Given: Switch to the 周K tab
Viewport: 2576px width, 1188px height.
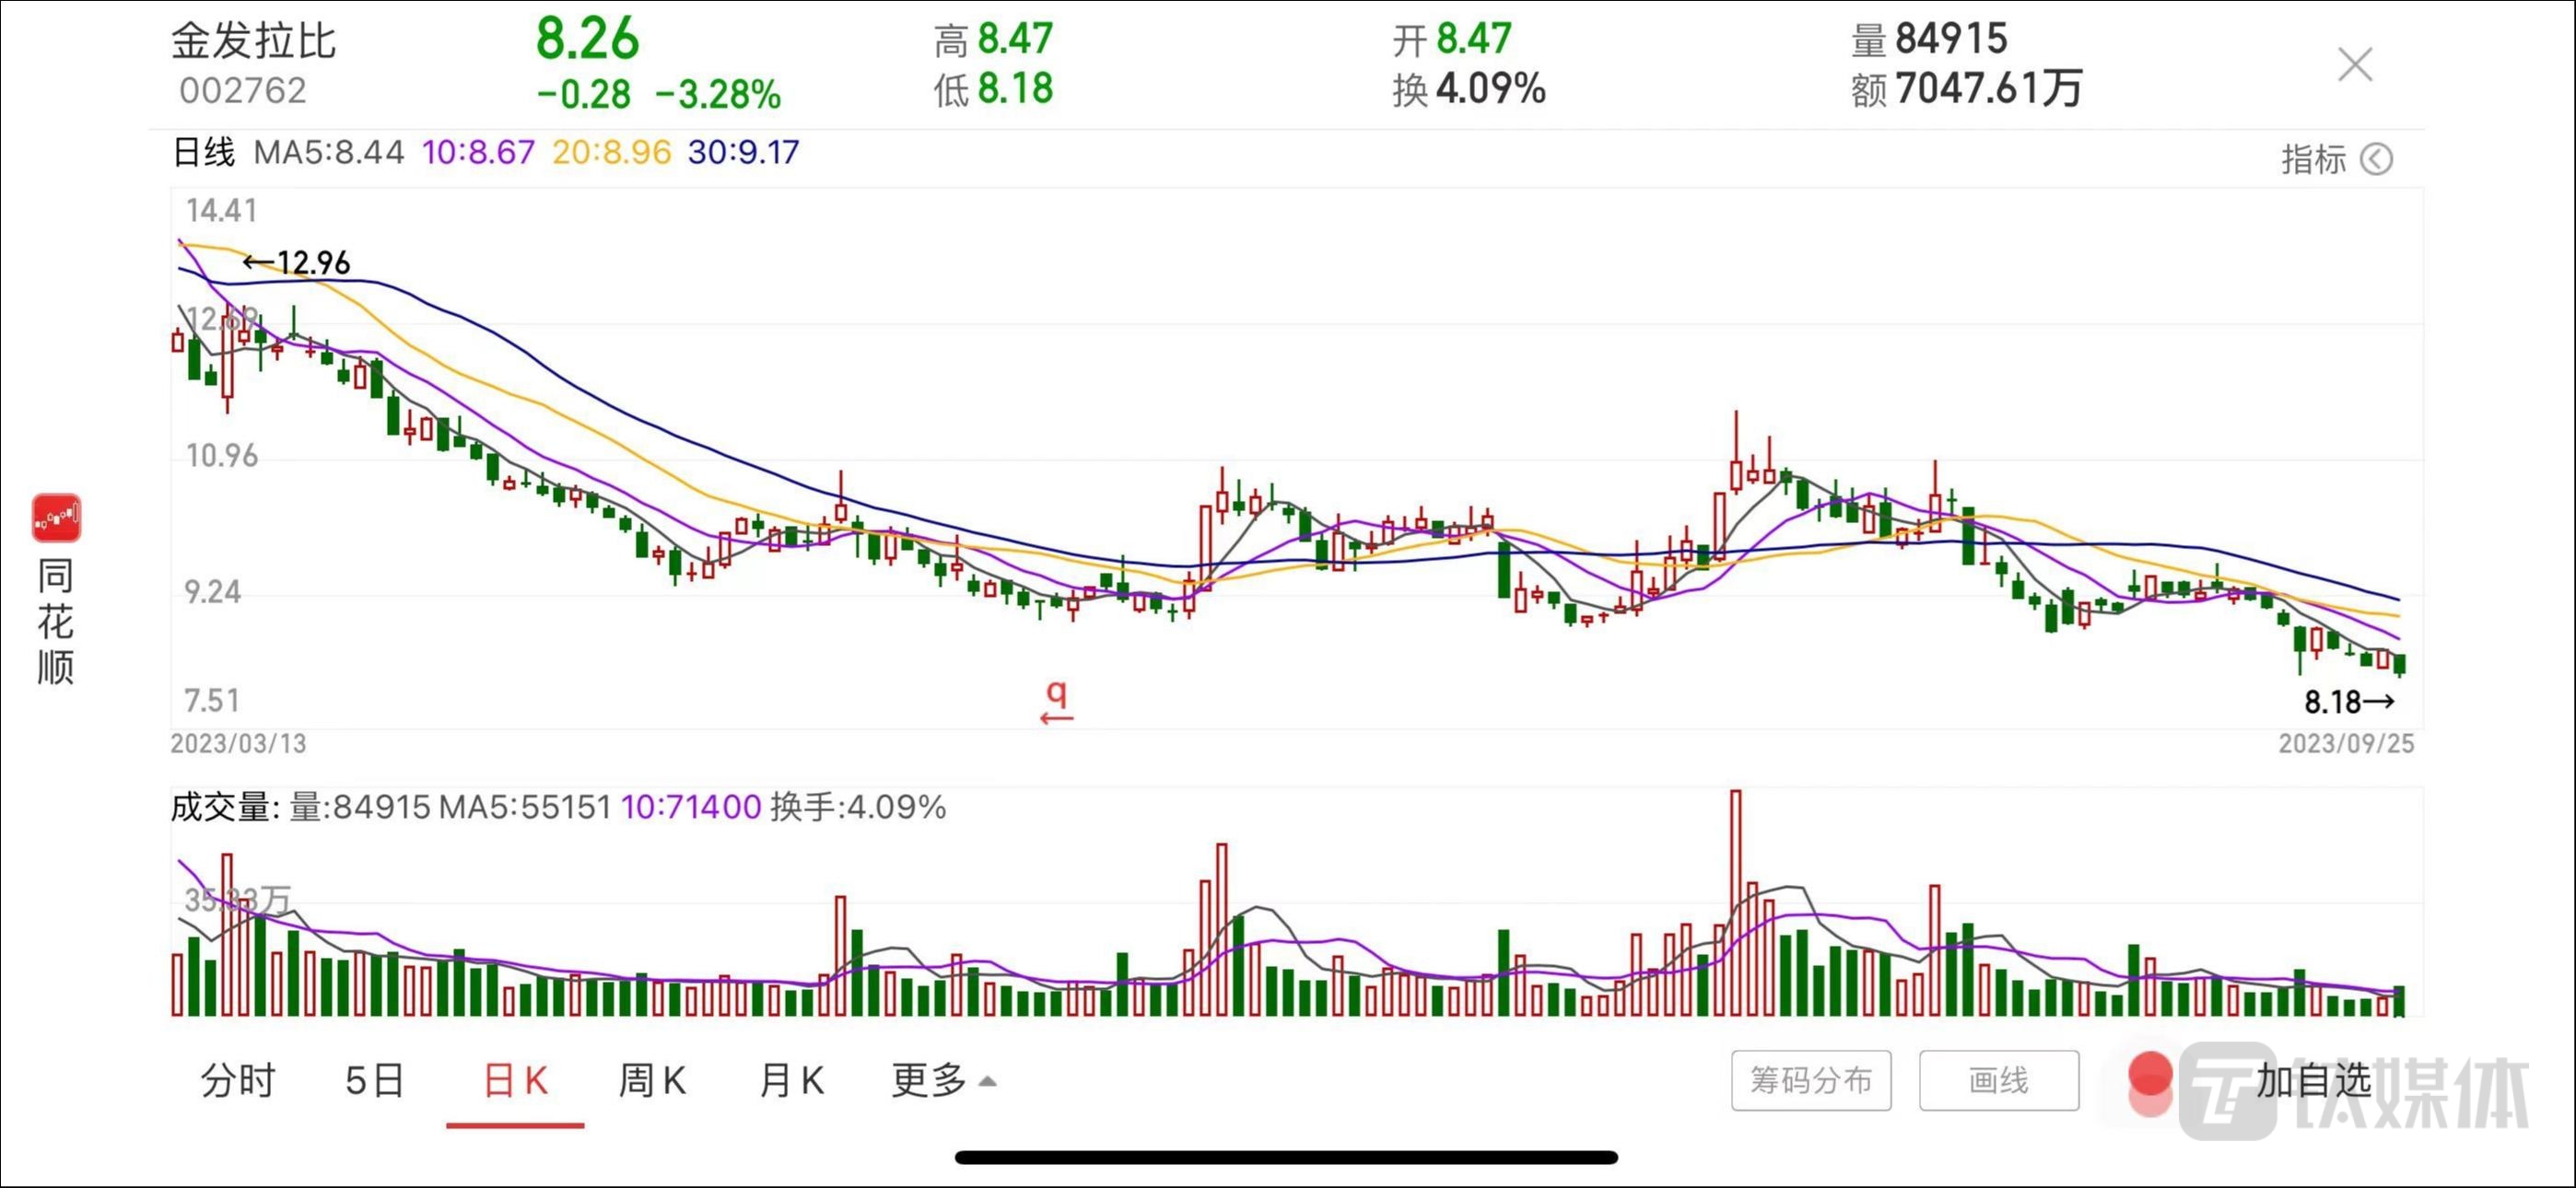Looking at the screenshot, I should click(x=652, y=1081).
